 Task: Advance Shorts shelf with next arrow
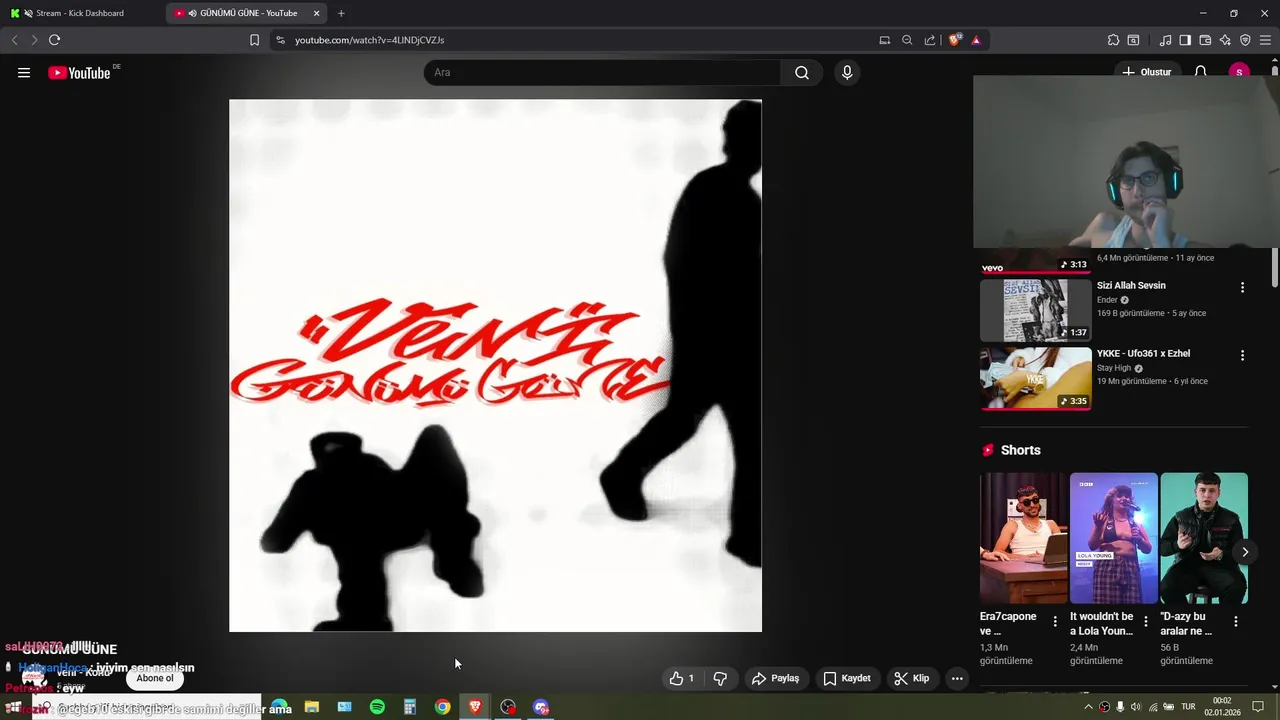tap(1245, 552)
